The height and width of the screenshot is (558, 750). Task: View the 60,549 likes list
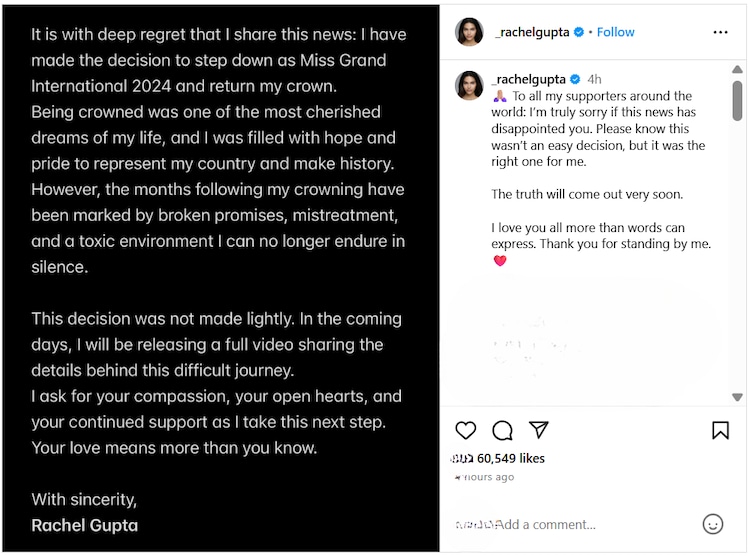click(511, 458)
